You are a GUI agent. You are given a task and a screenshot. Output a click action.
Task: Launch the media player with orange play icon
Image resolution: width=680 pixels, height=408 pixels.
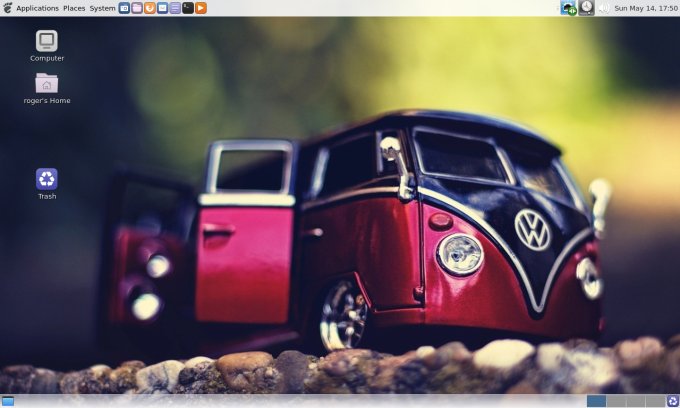pyautogui.click(x=201, y=8)
